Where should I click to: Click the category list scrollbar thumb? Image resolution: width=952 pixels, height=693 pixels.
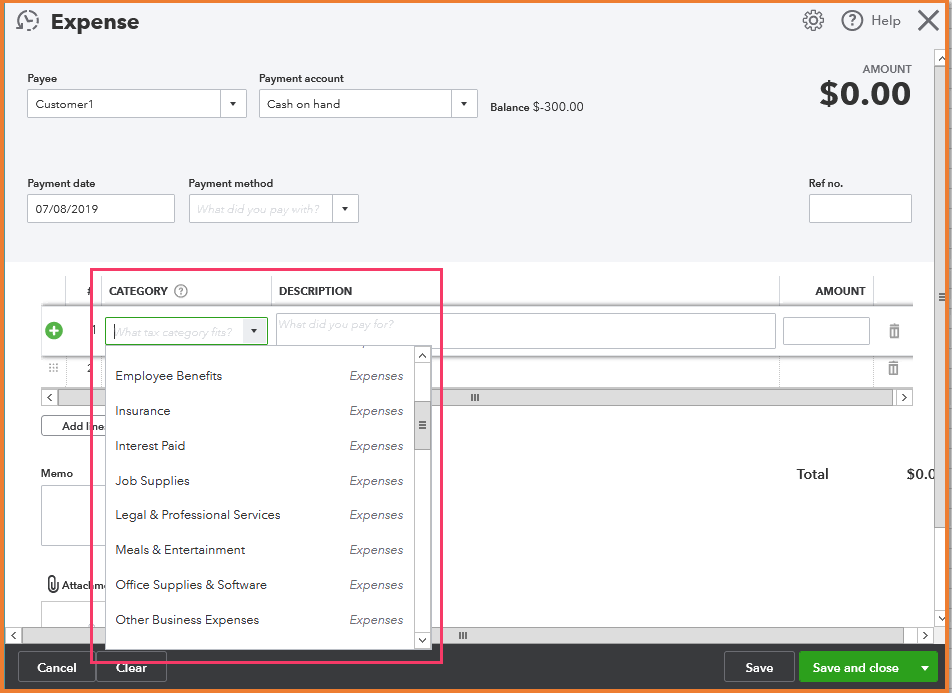[x=423, y=425]
